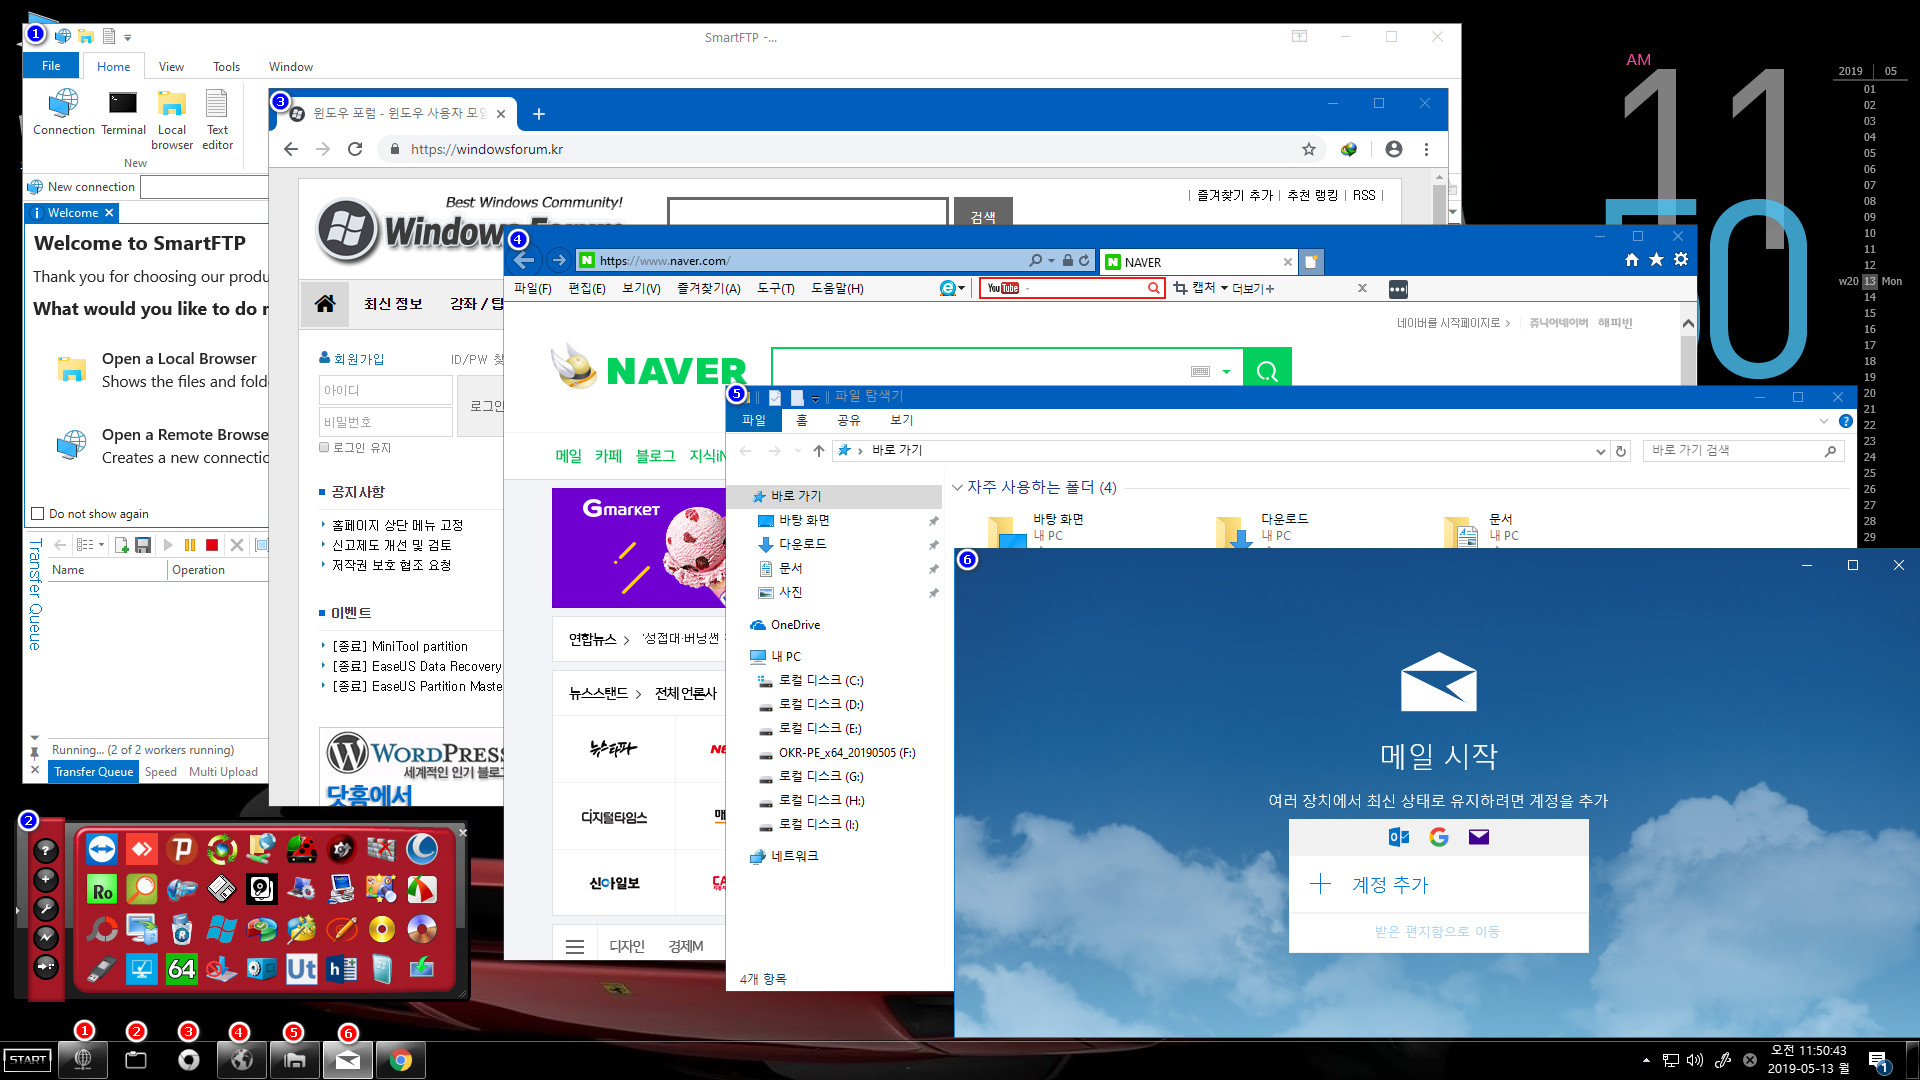1920x1080 pixels.
Task: Launch Terminal from SmartFTP ribbon
Action: 123,112
